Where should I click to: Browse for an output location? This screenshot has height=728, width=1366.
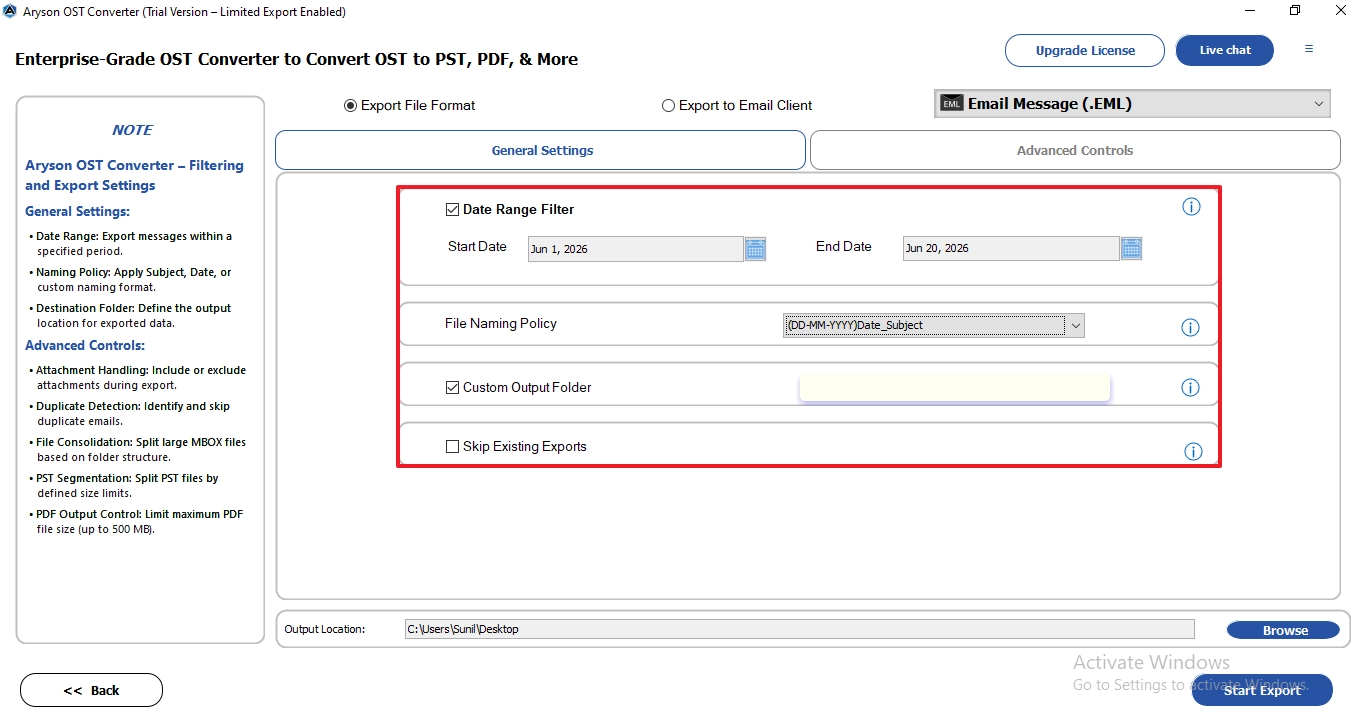point(1283,630)
